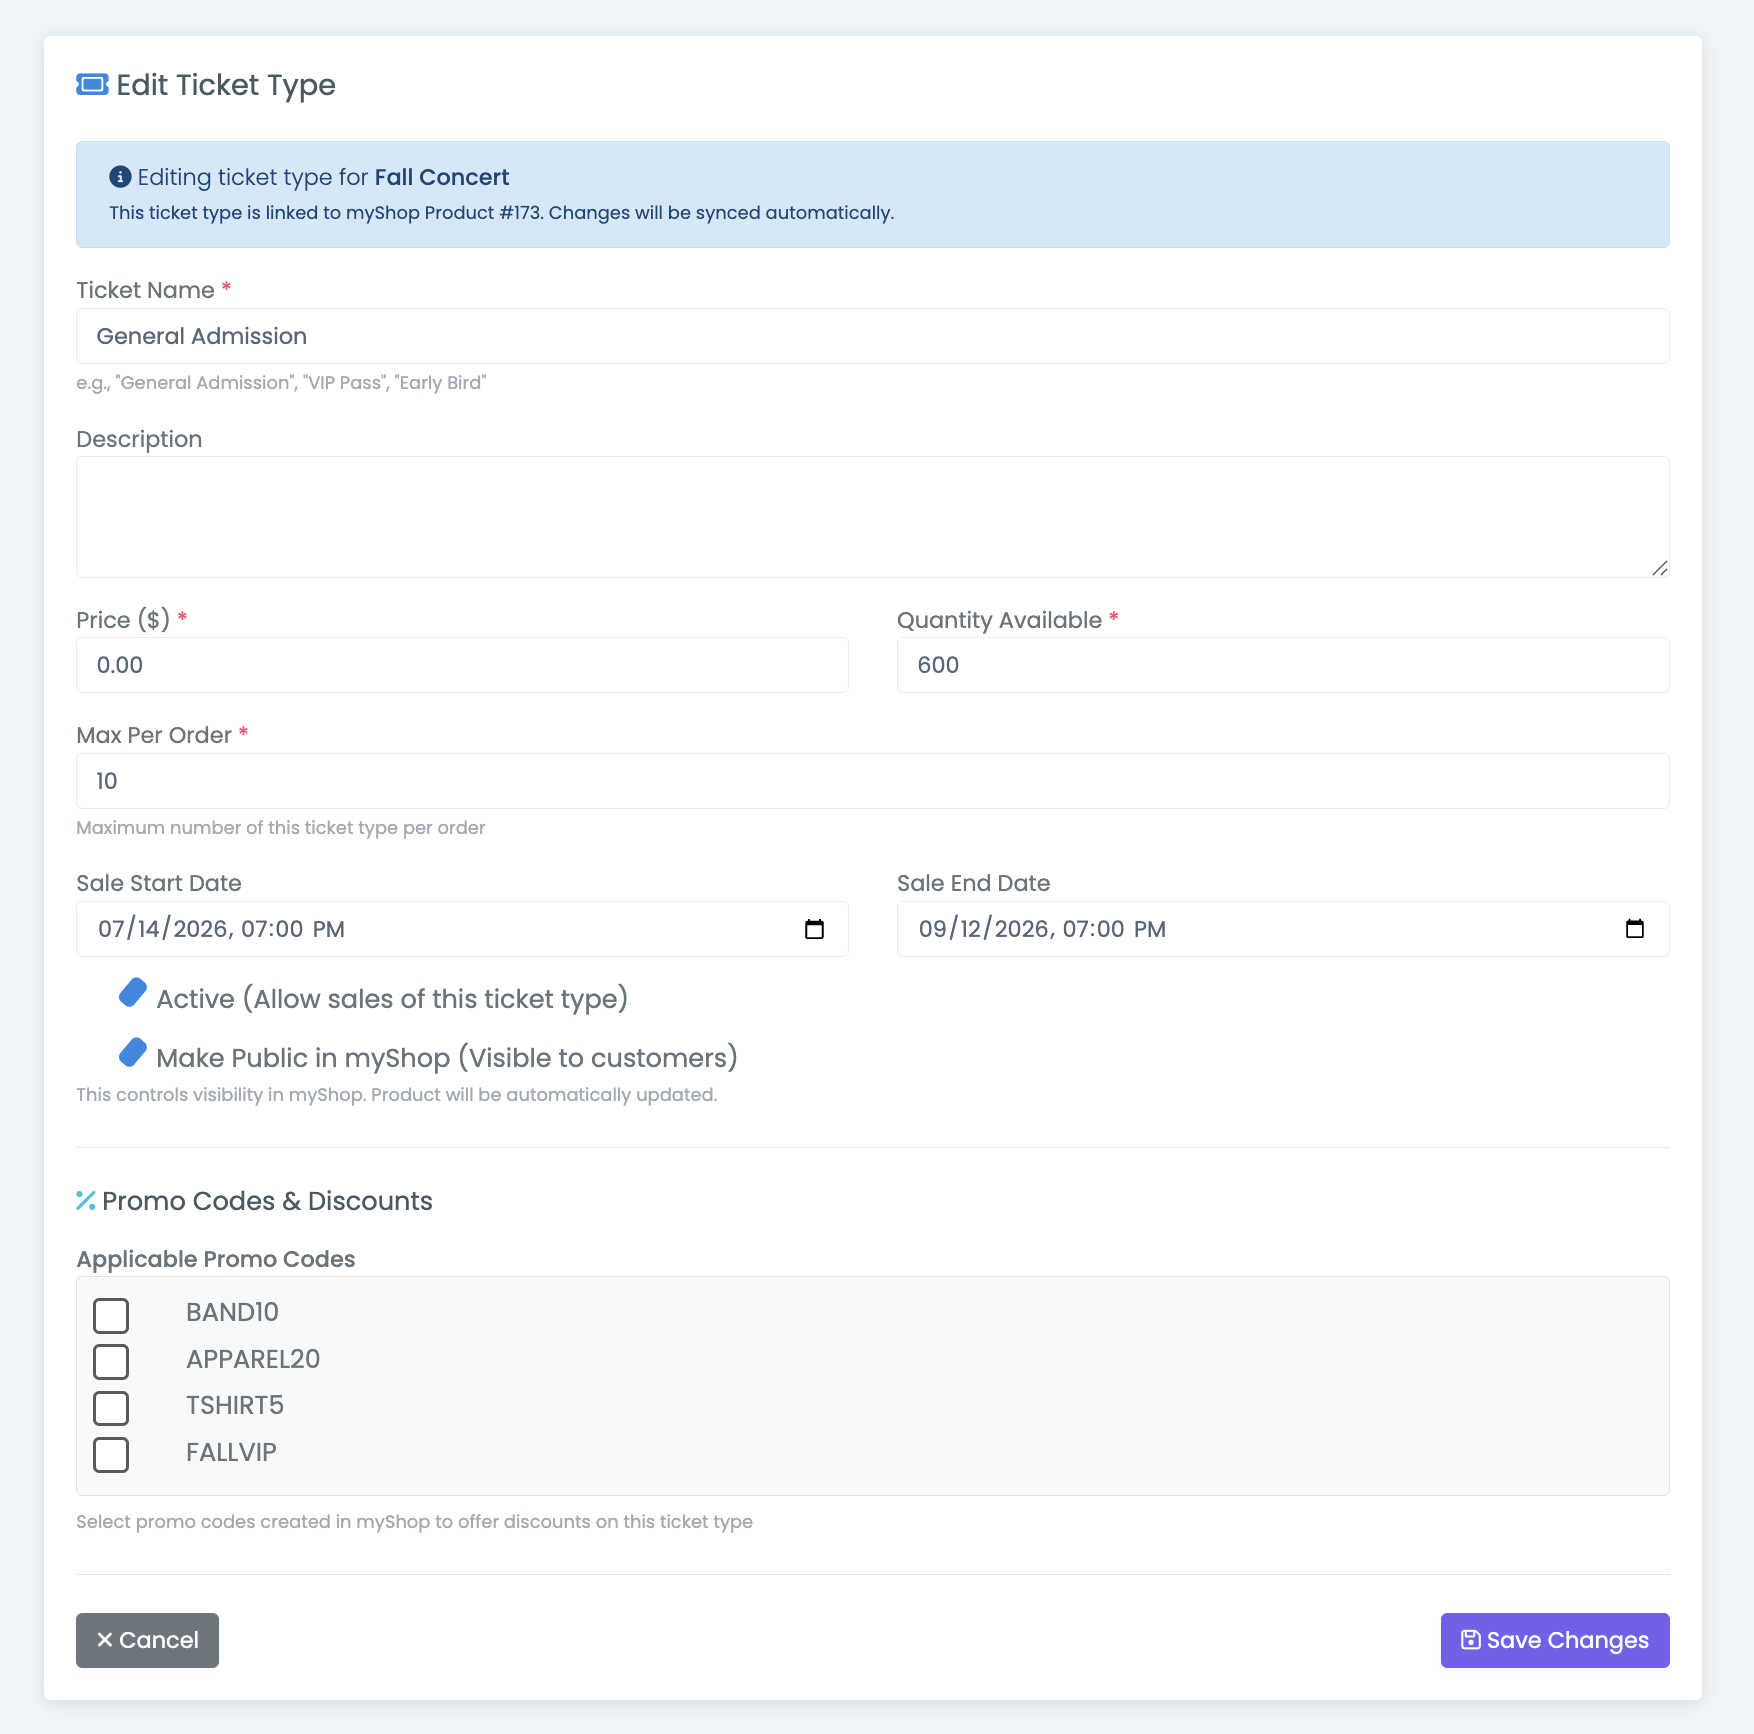Check the APPAREL20 promo code box
1754x1734 pixels.
coord(111,1362)
